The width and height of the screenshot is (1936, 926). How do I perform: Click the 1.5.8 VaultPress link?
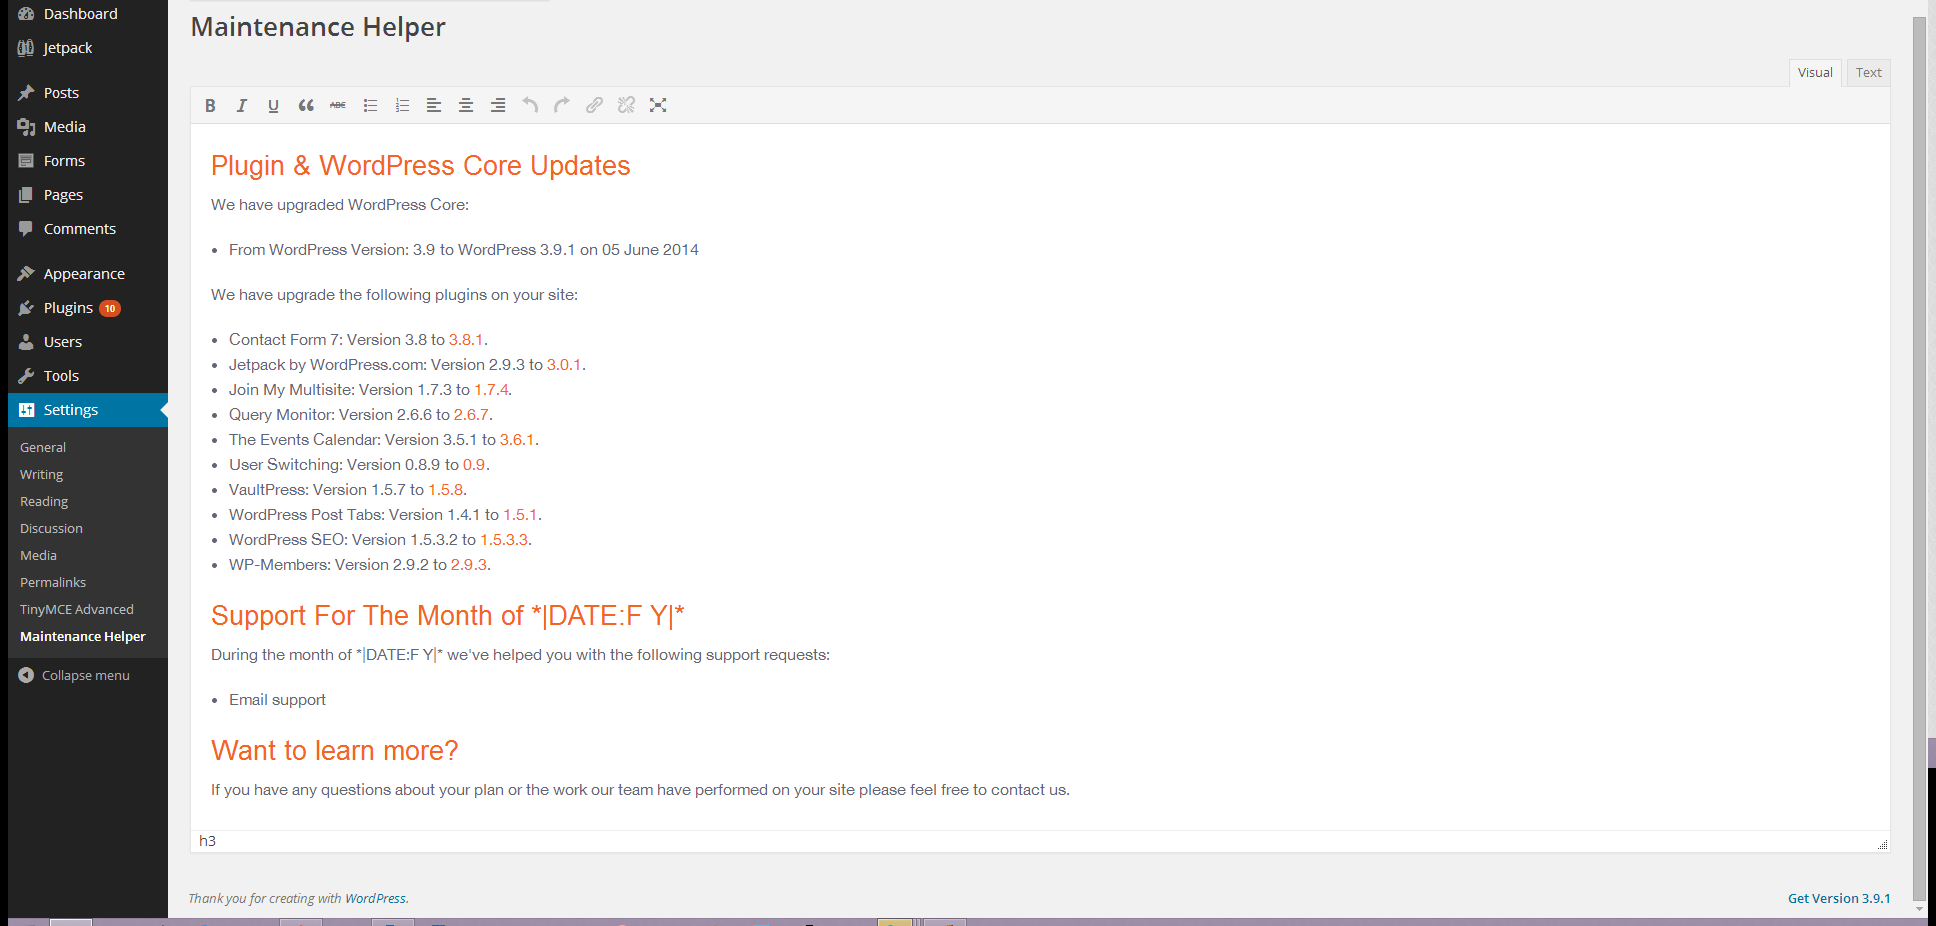pos(446,490)
